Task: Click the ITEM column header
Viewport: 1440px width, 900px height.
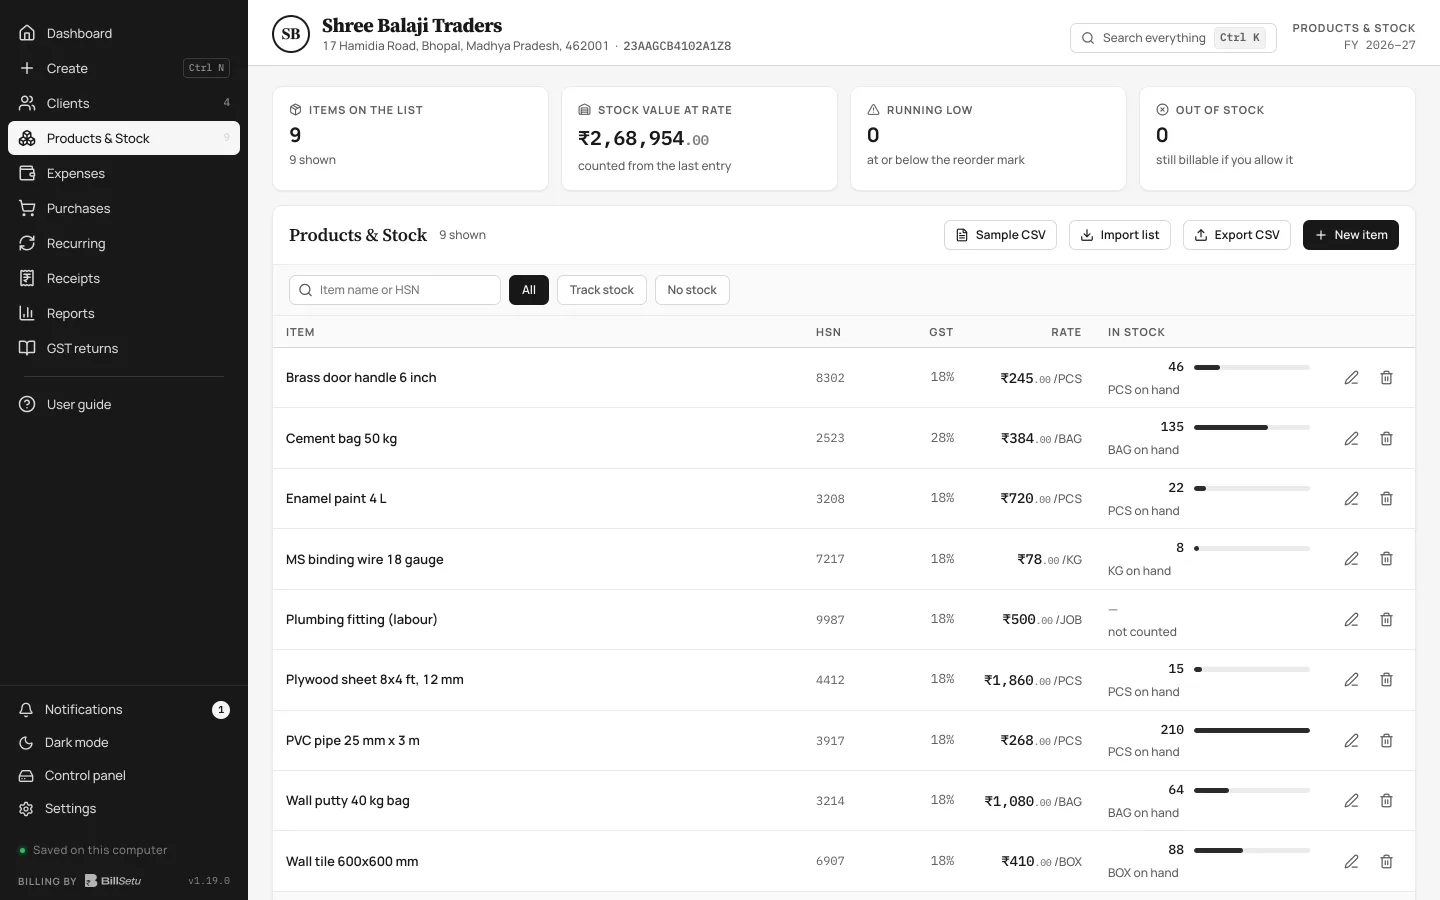Action: tap(300, 332)
